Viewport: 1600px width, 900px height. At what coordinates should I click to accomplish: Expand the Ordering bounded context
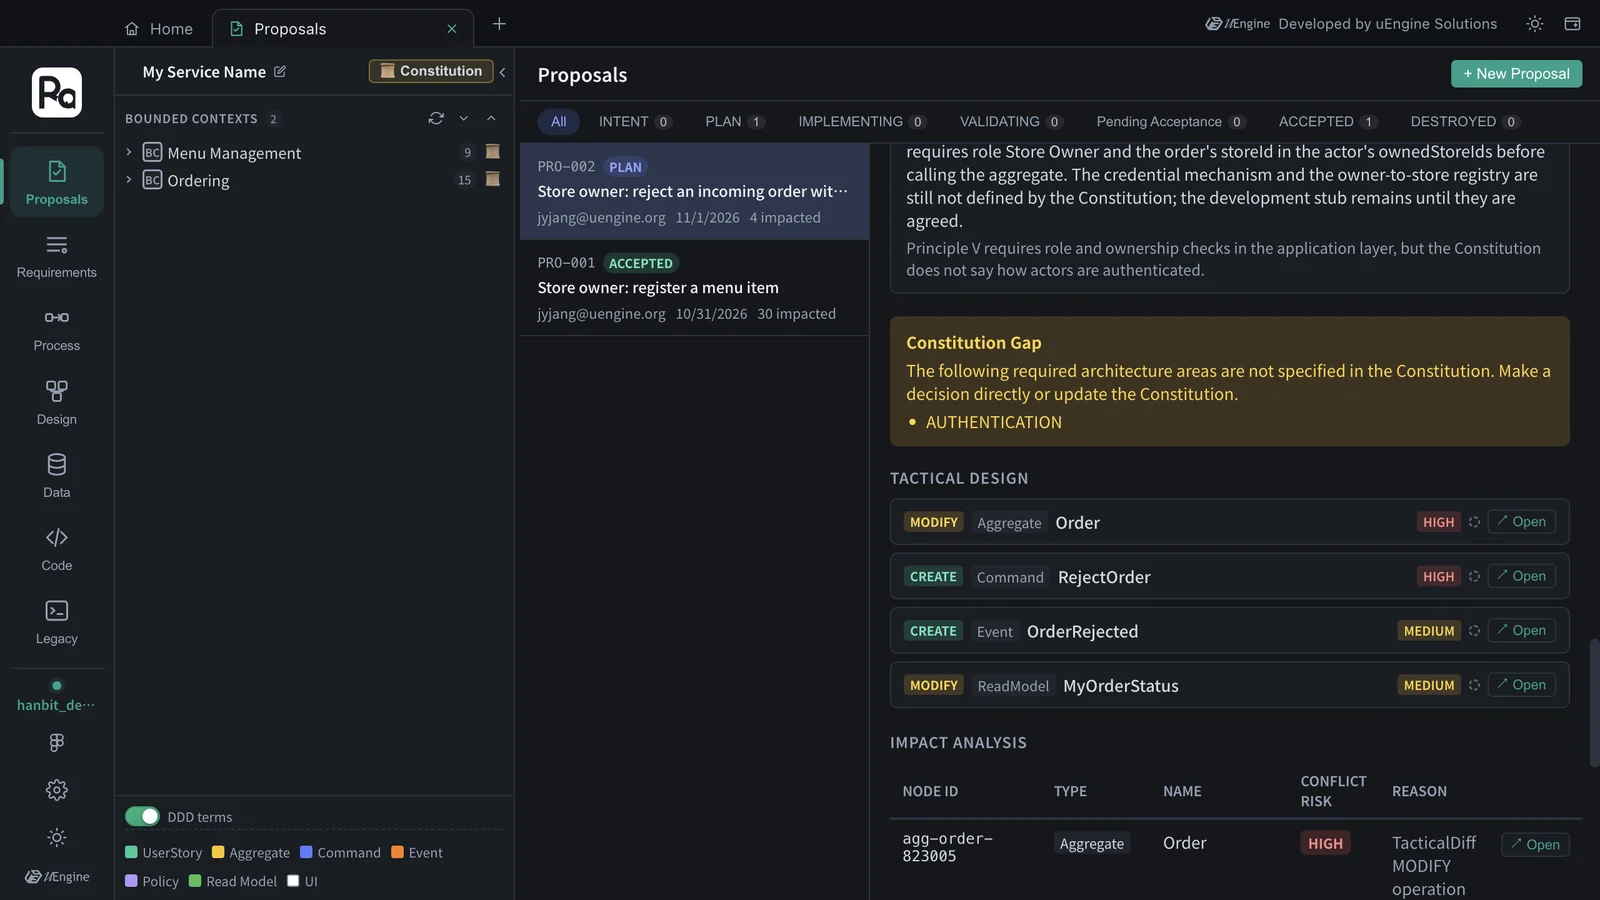129,180
